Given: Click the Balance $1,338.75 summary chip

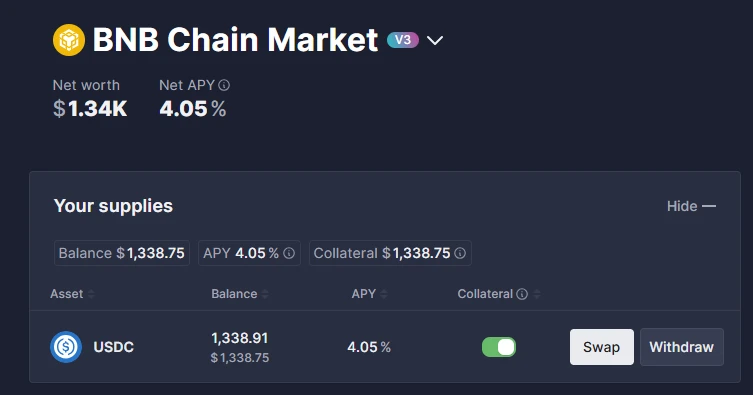Looking at the screenshot, I should point(121,253).
